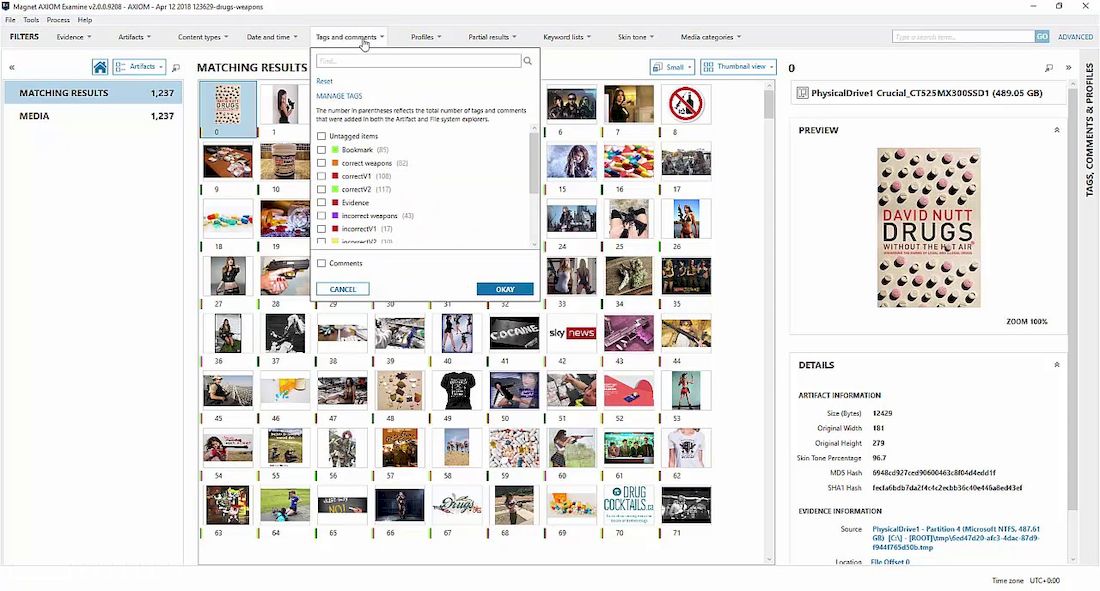The image size is (1100, 591).
Task: Open the Evidence filter dropdown
Action: 74,37
